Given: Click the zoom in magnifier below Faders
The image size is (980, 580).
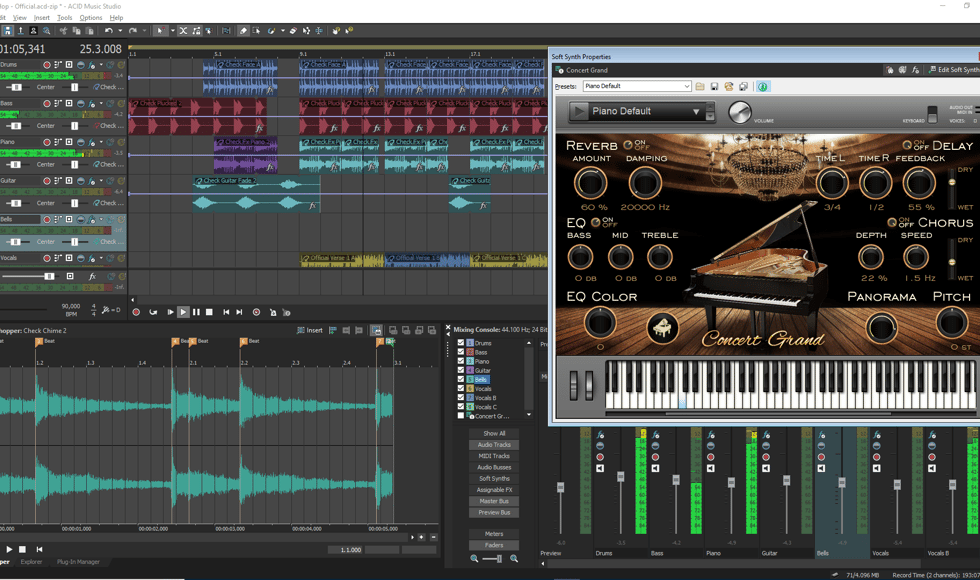Looking at the screenshot, I should point(514,559).
